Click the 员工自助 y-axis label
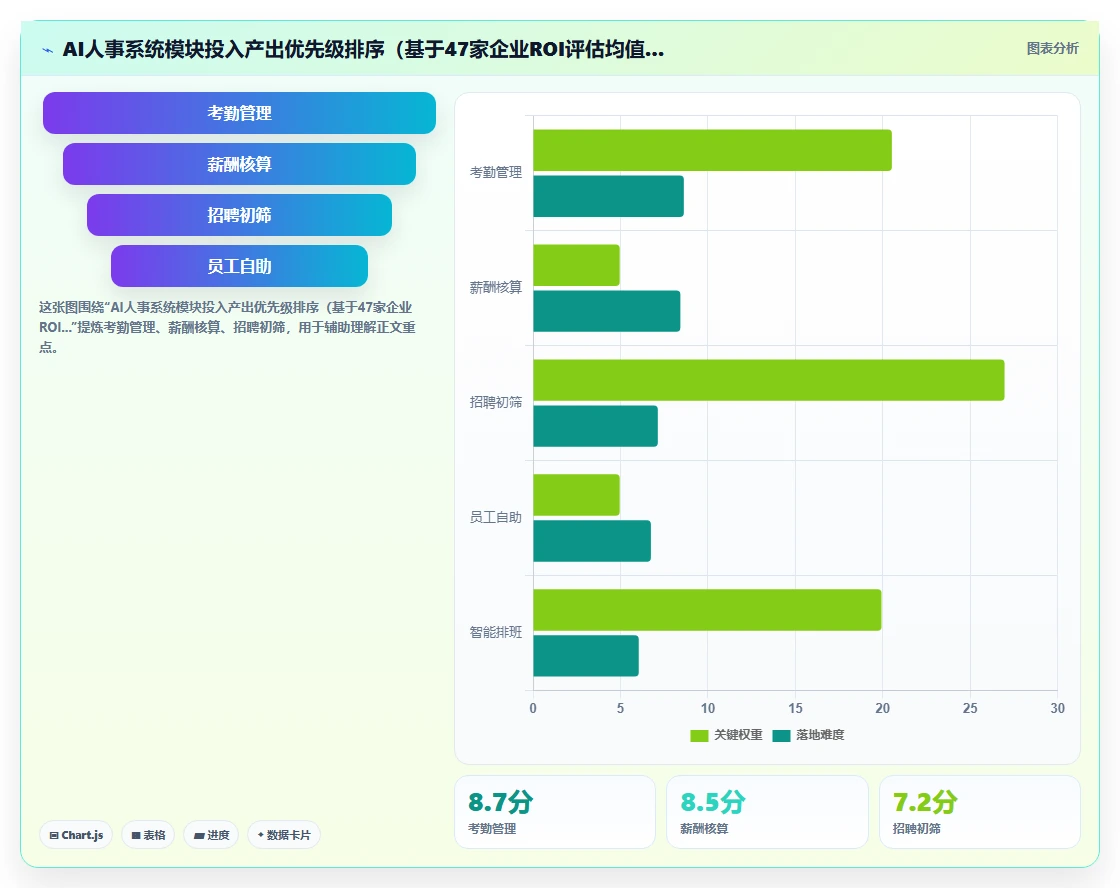Image resolution: width=1120 pixels, height=888 pixels. pyautogui.click(x=495, y=517)
